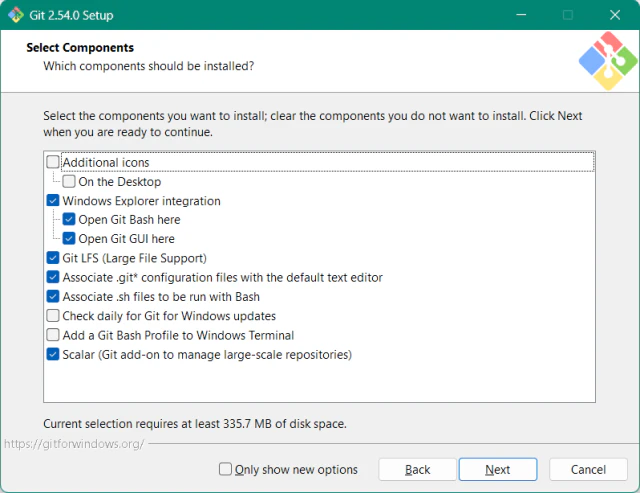Uncheck Associate .git* configuration files option
The image size is (640, 493).
(x=53, y=277)
